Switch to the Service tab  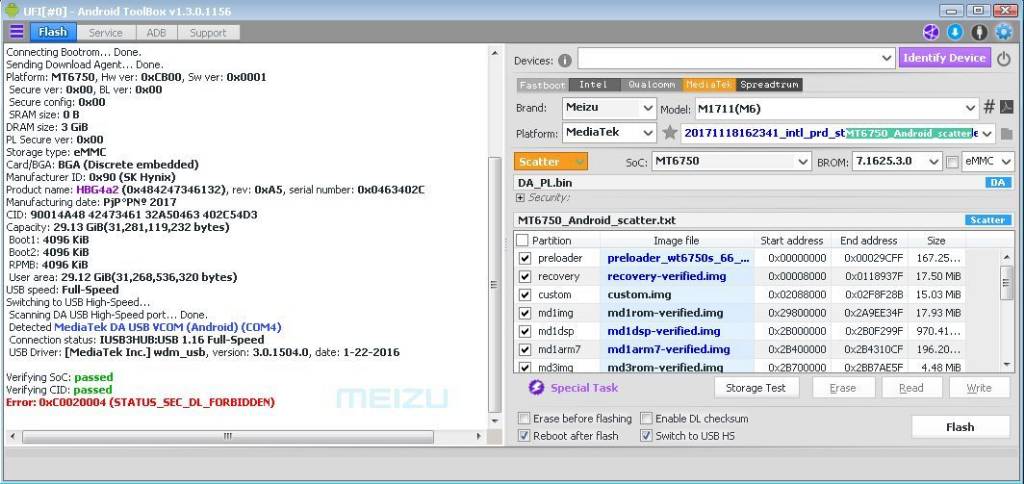click(105, 33)
